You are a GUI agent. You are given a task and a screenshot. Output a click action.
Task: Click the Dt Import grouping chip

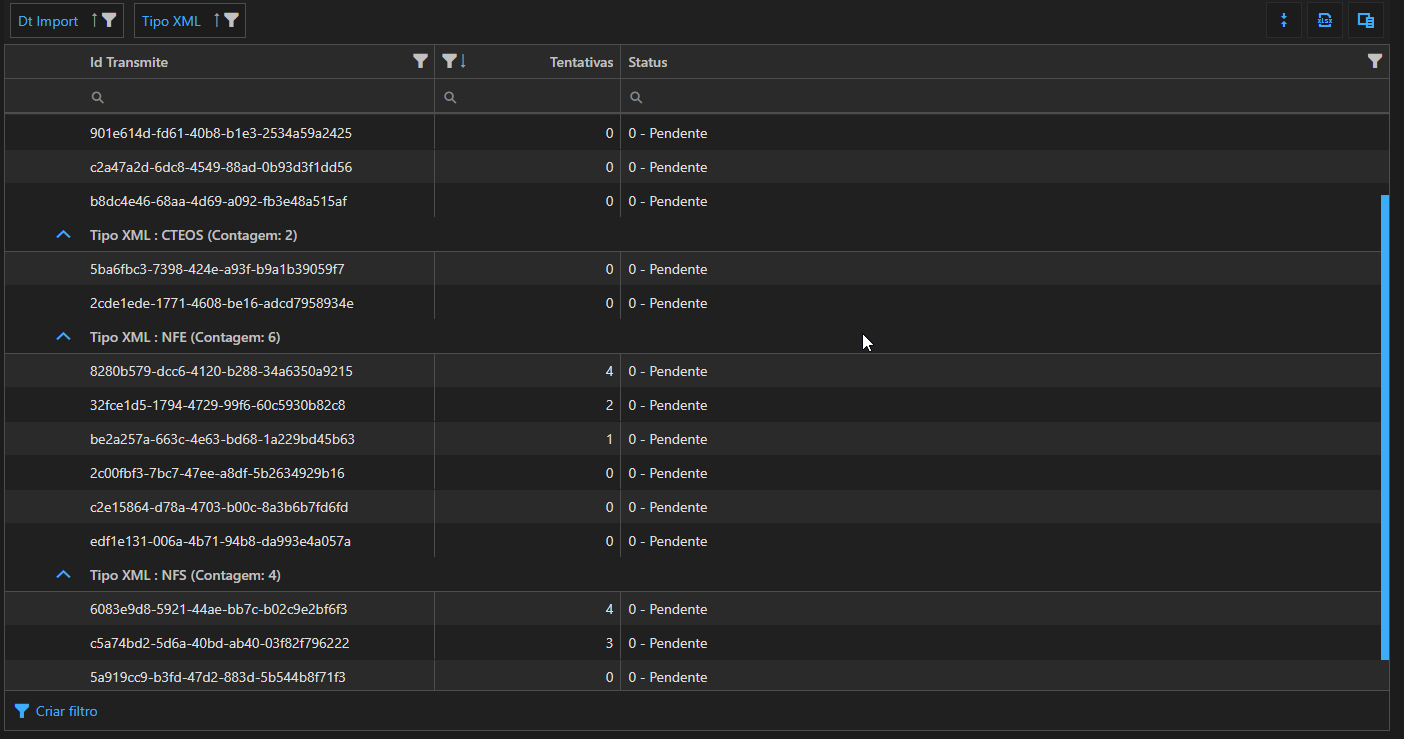(x=49, y=20)
